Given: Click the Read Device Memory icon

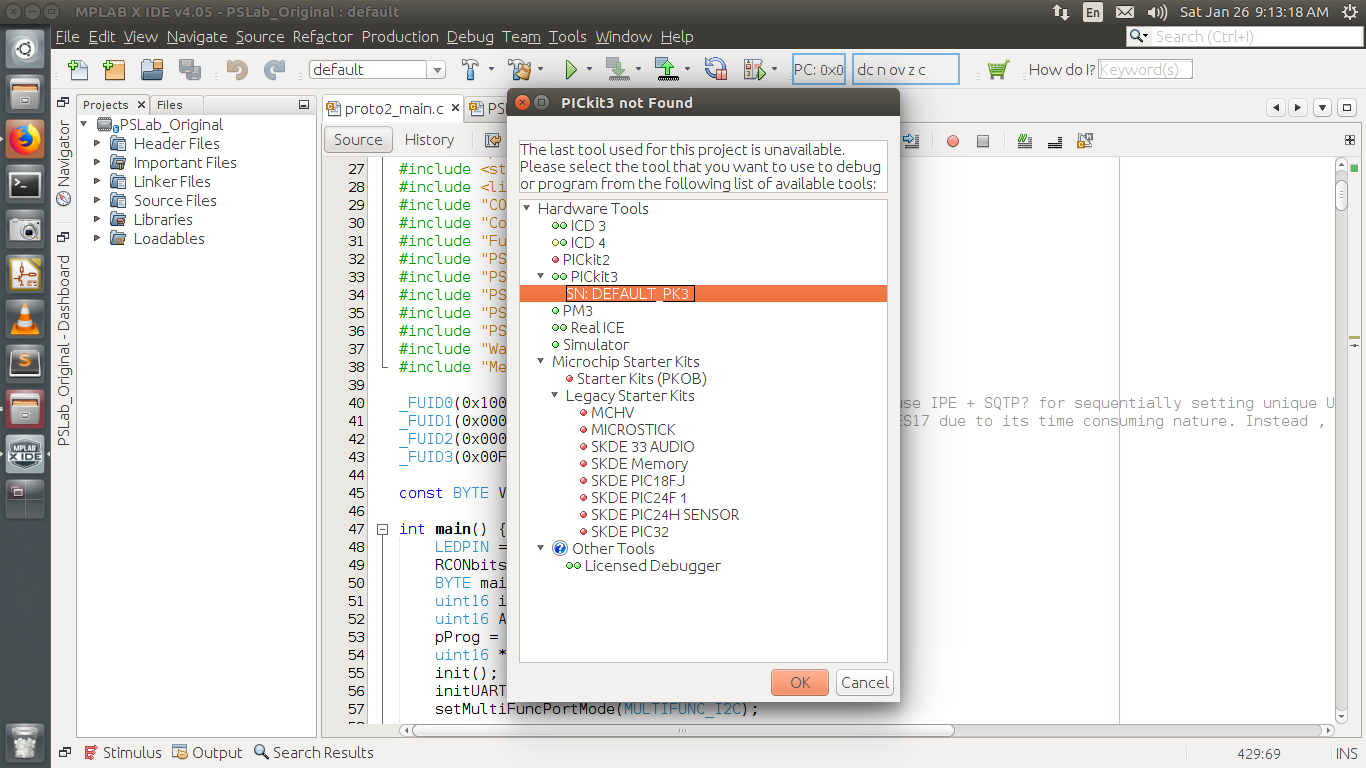Looking at the screenshot, I should 667,70.
